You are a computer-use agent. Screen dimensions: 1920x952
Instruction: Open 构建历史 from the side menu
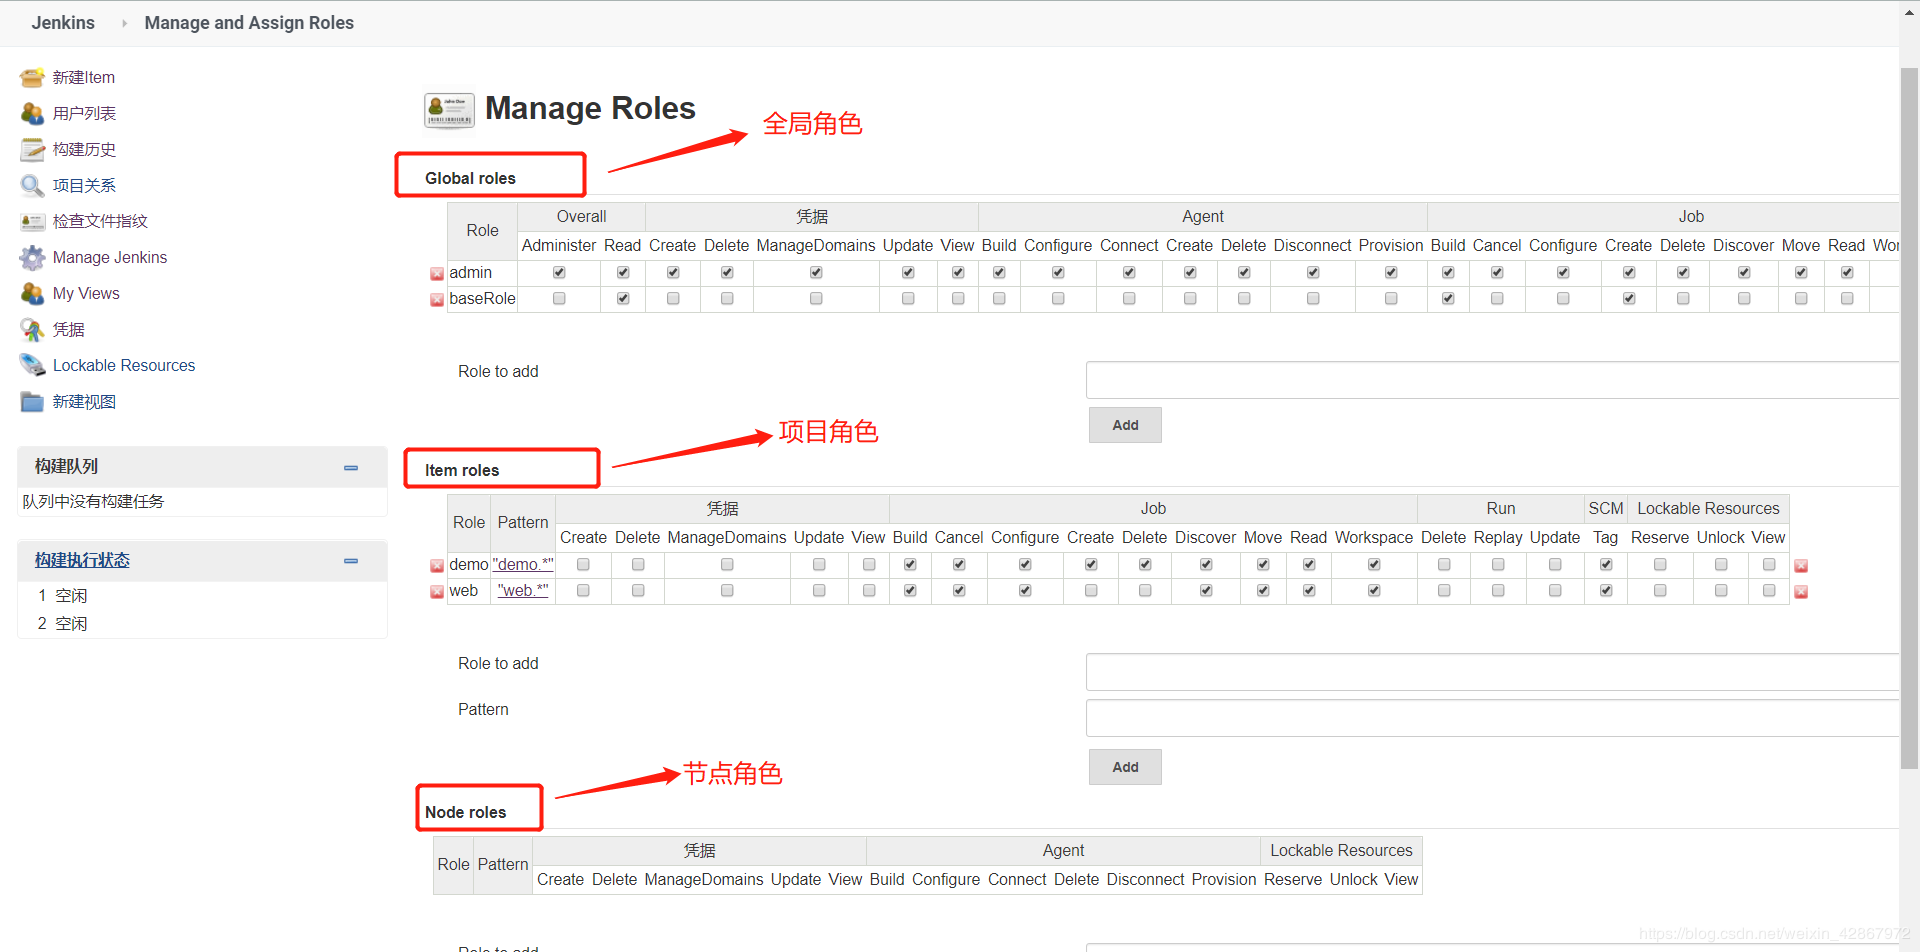coord(84,150)
